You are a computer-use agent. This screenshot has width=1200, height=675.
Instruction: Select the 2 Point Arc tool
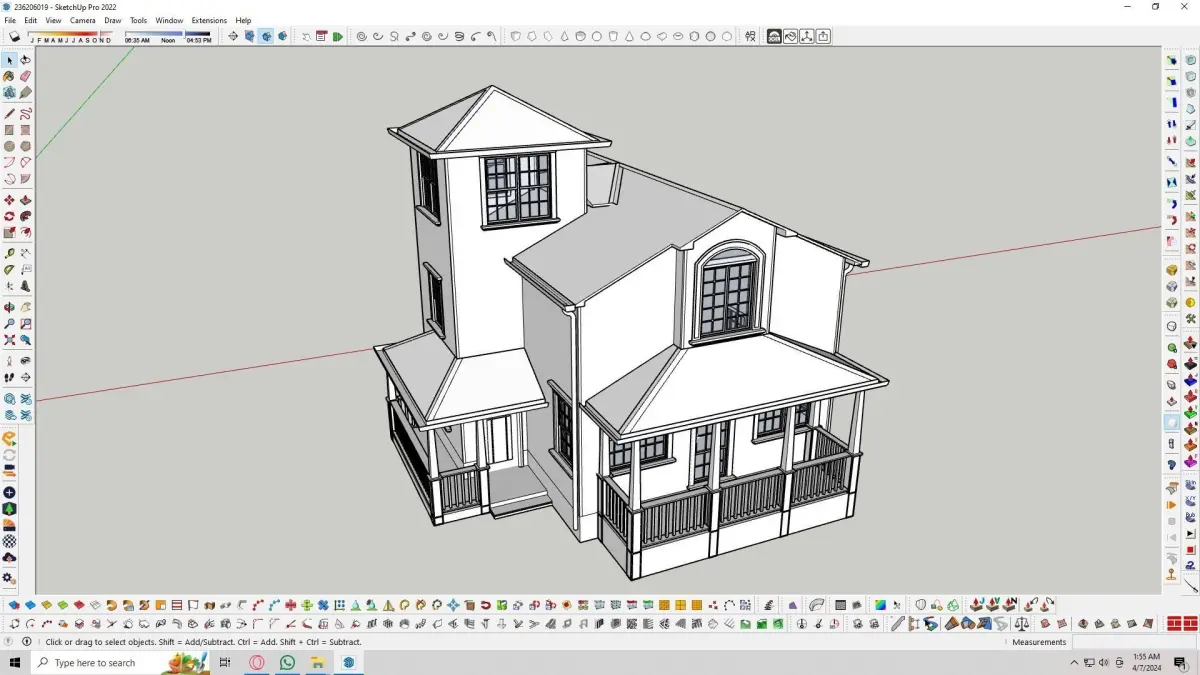[x=25, y=162]
